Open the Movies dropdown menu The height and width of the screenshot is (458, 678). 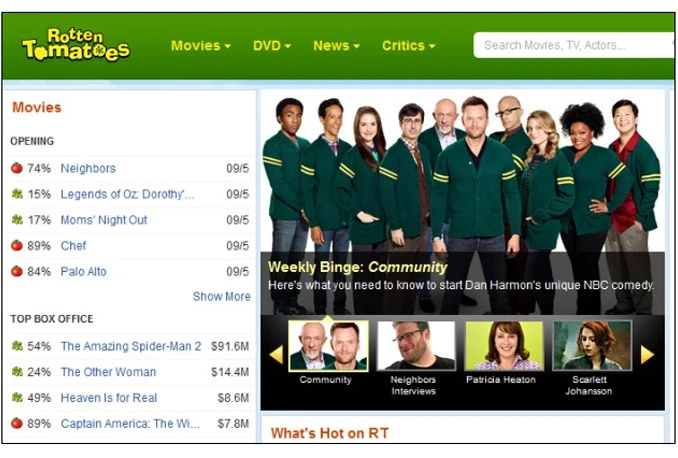point(201,45)
